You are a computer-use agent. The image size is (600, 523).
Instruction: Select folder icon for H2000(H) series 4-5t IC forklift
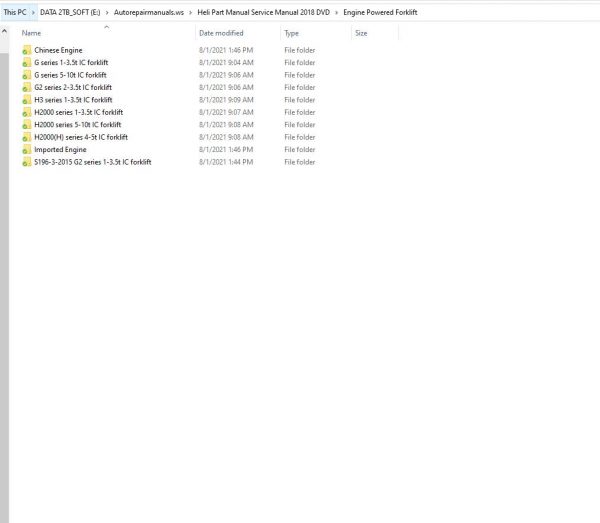[26, 137]
